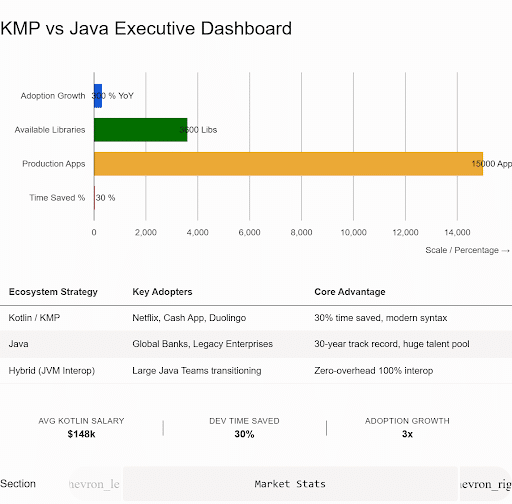Click the '14,000' x-axis tick label
This screenshot has width=512, height=504.
click(457, 232)
